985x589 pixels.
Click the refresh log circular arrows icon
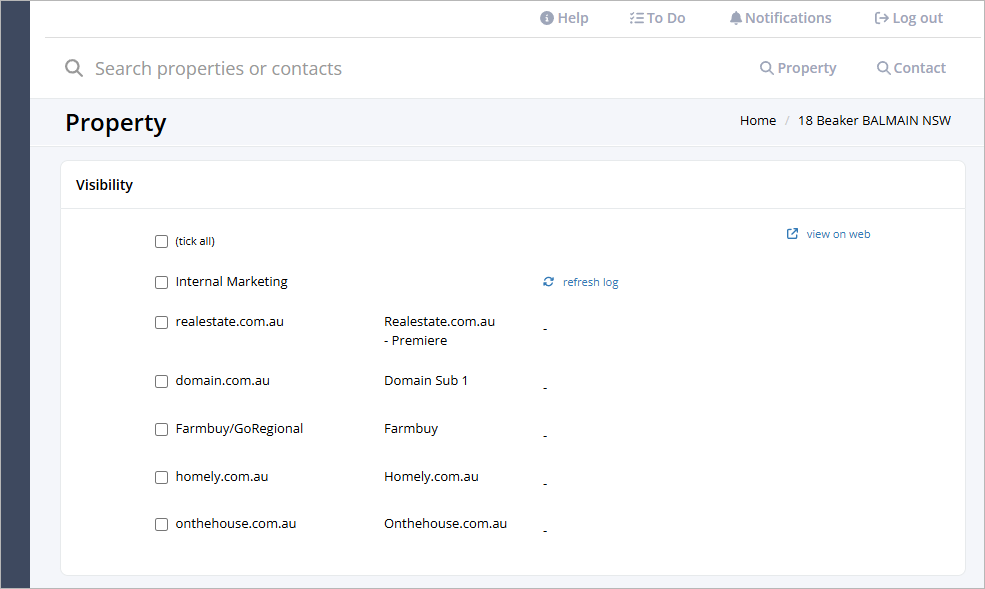coord(548,282)
